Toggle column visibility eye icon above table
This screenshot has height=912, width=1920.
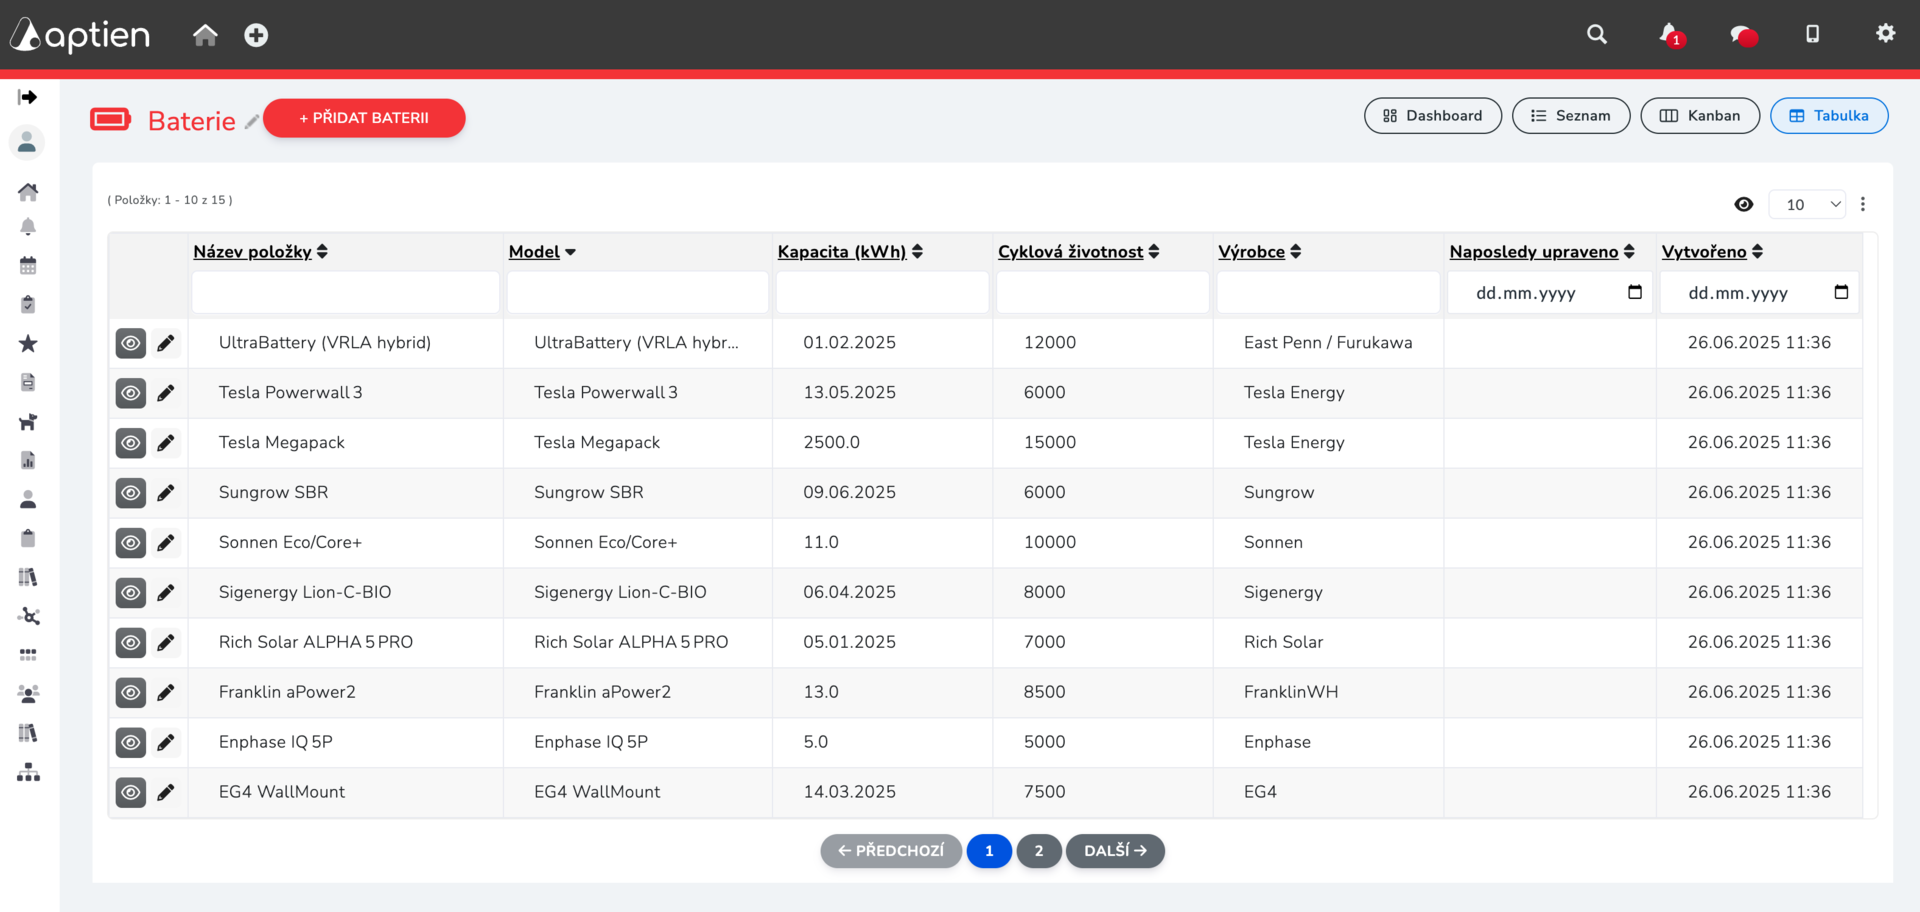pyautogui.click(x=1744, y=204)
